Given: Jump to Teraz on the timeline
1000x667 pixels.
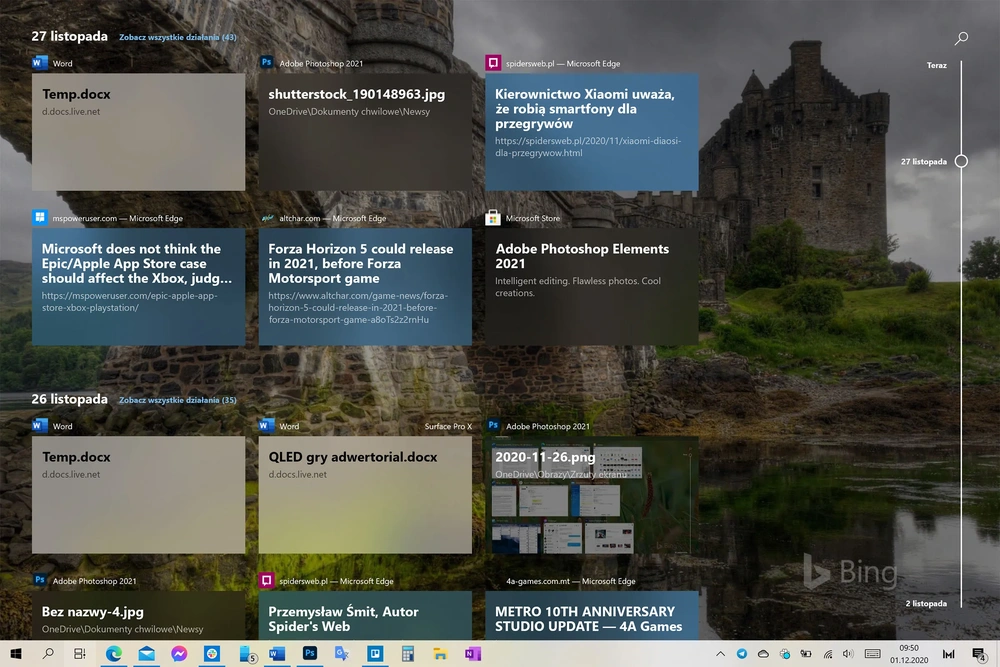Looking at the screenshot, I should (x=936, y=65).
